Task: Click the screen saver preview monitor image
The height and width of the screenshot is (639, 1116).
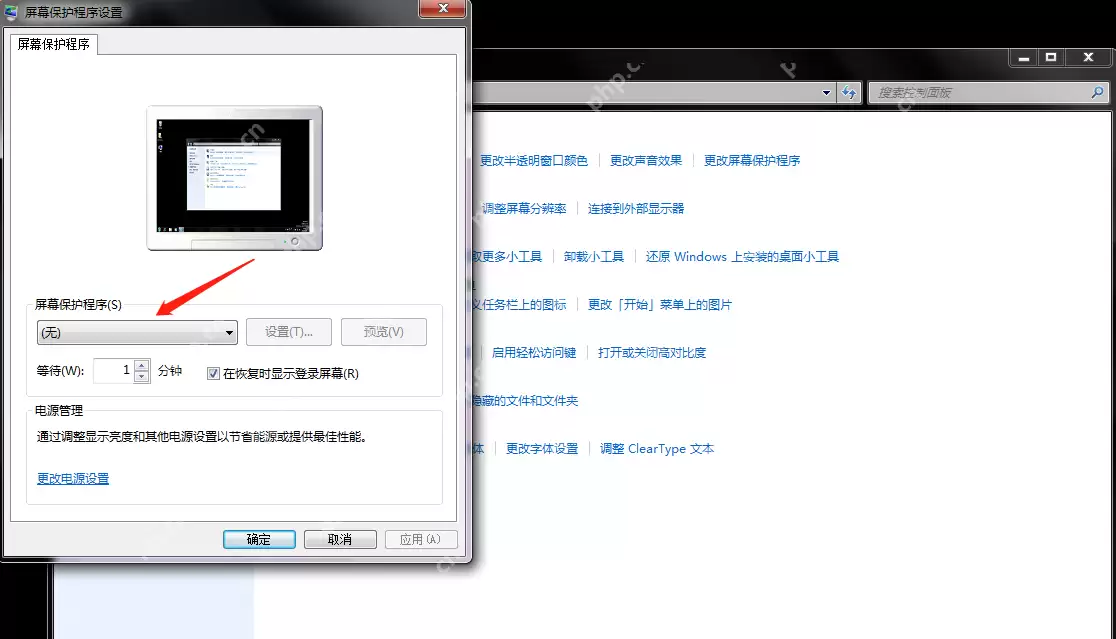Action: pos(234,175)
